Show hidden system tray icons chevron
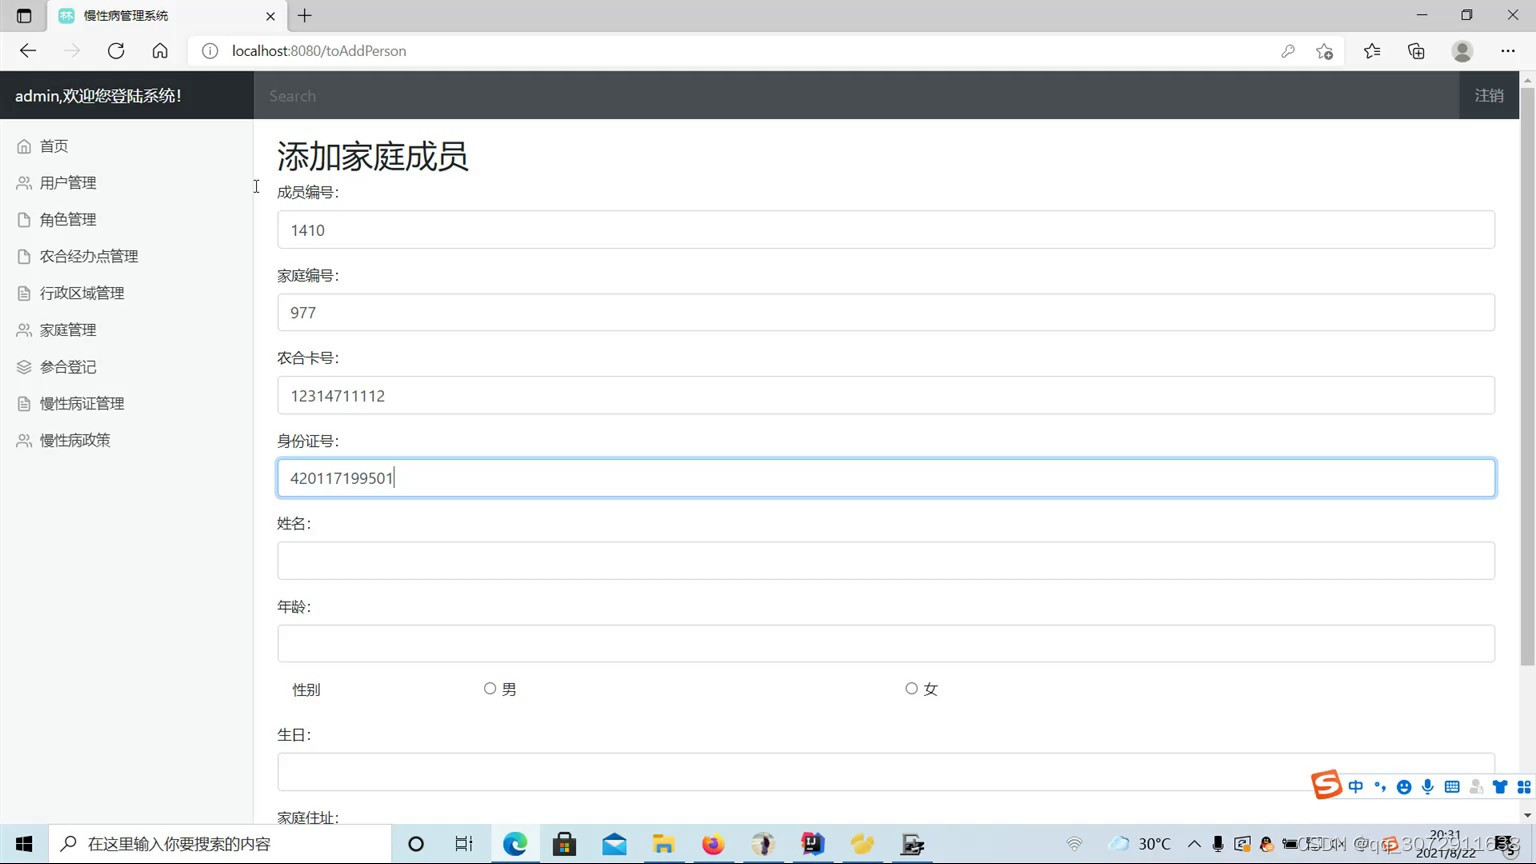Viewport: 1536px width, 864px height. [x=1194, y=844]
